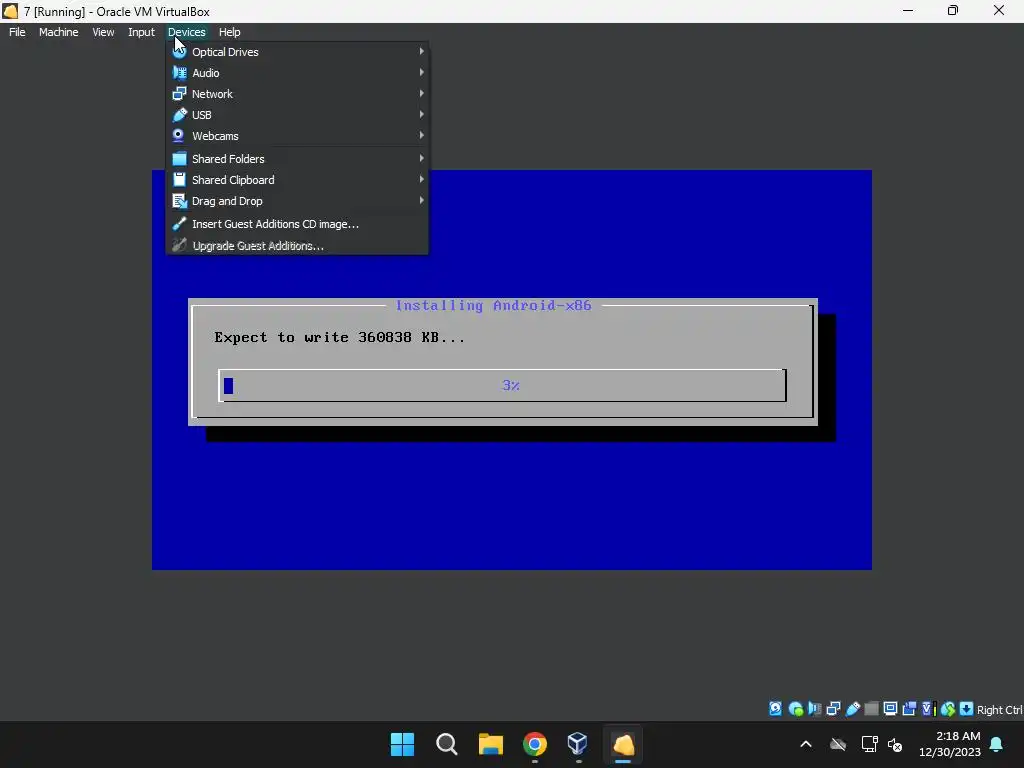Click the audio status bar icon
Viewport: 1024px width, 768px height.
click(814, 709)
